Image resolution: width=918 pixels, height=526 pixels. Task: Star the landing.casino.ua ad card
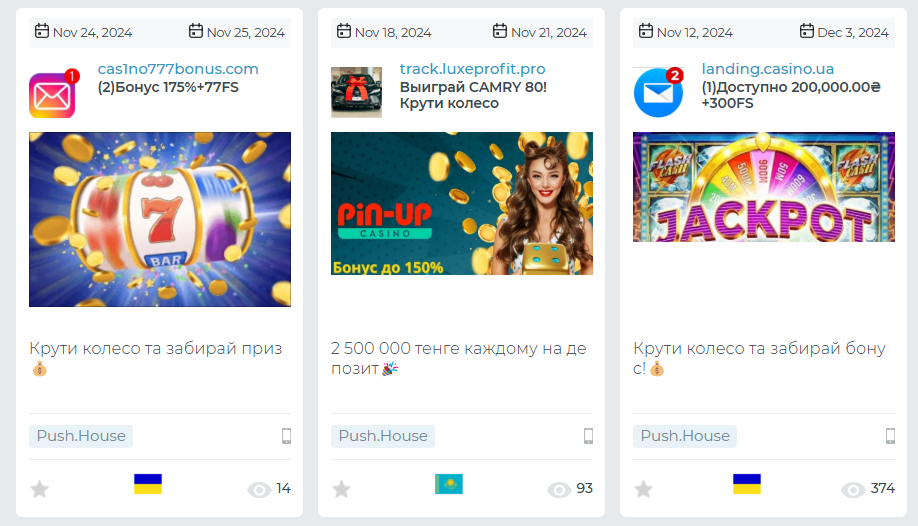pyautogui.click(x=643, y=489)
